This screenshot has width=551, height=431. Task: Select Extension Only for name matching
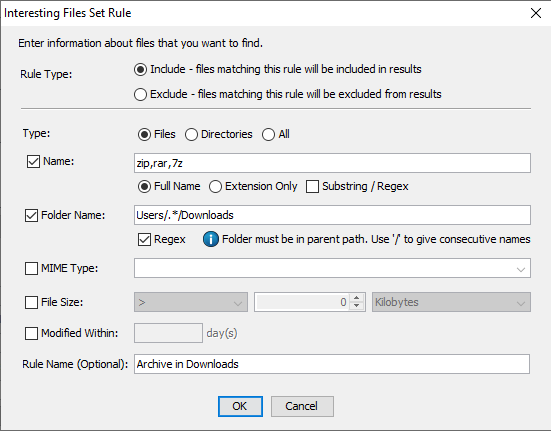point(215,187)
